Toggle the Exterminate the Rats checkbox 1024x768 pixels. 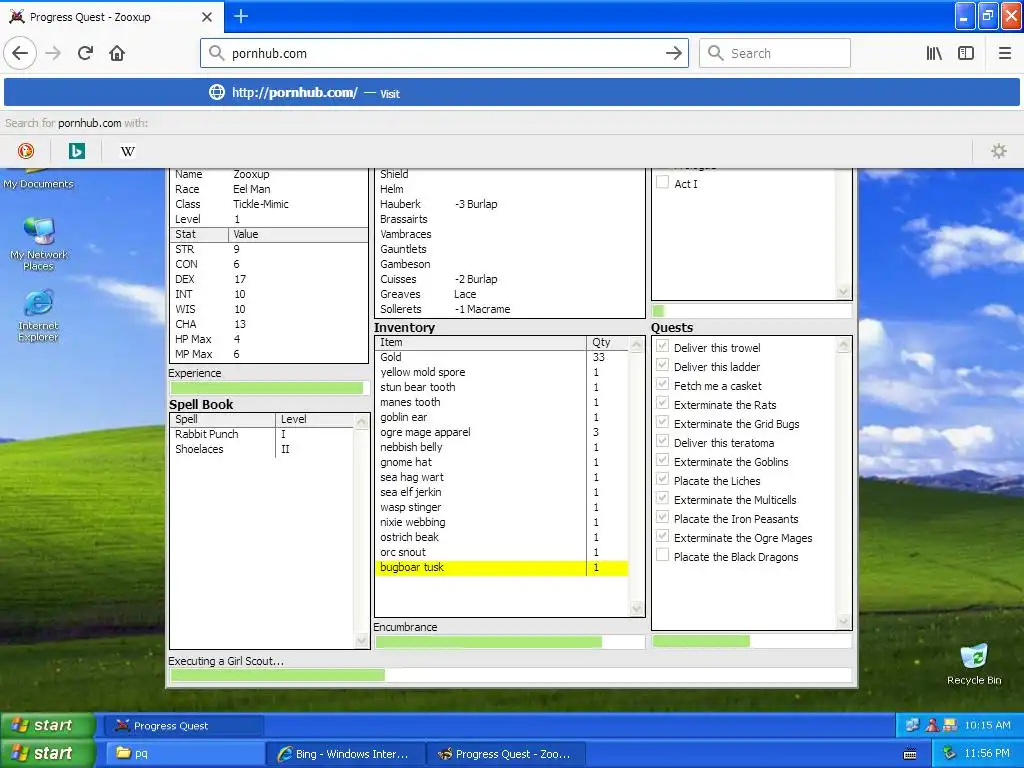point(662,404)
